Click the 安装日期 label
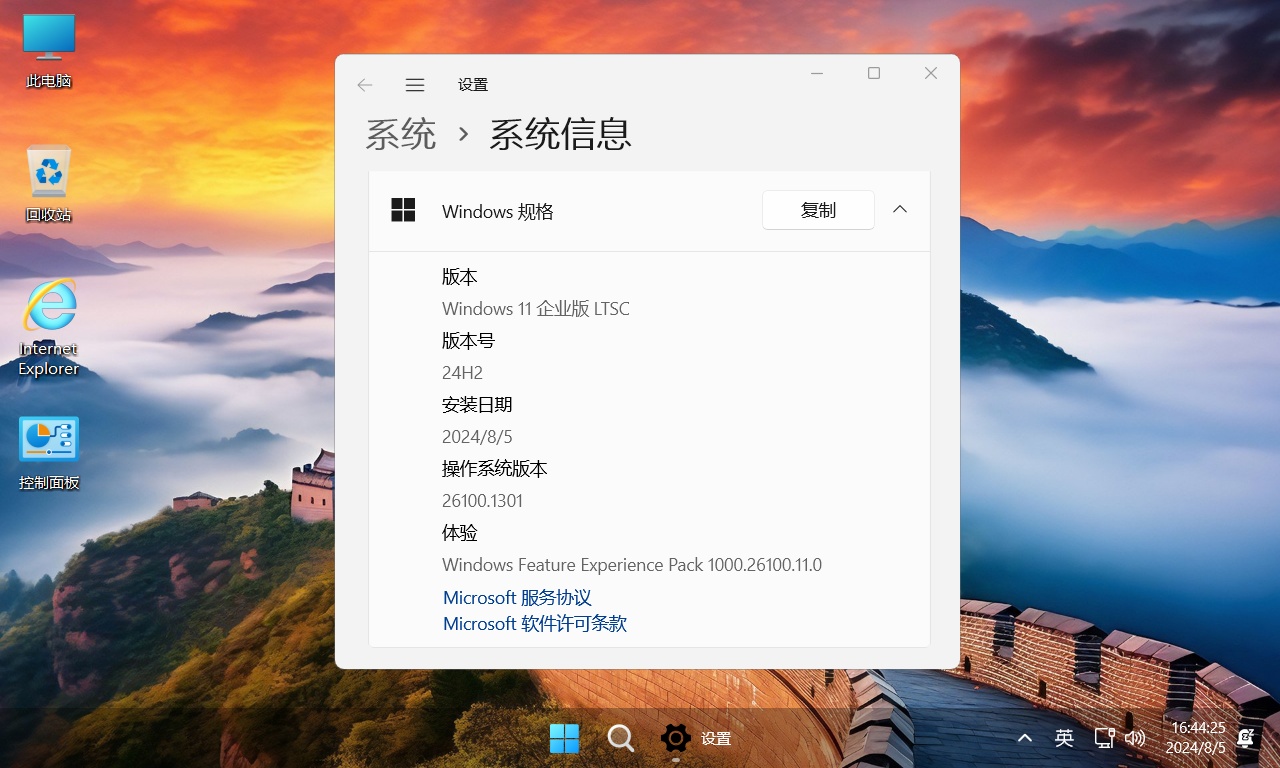The height and width of the screenshot is (768, 1280). (477, 405)
